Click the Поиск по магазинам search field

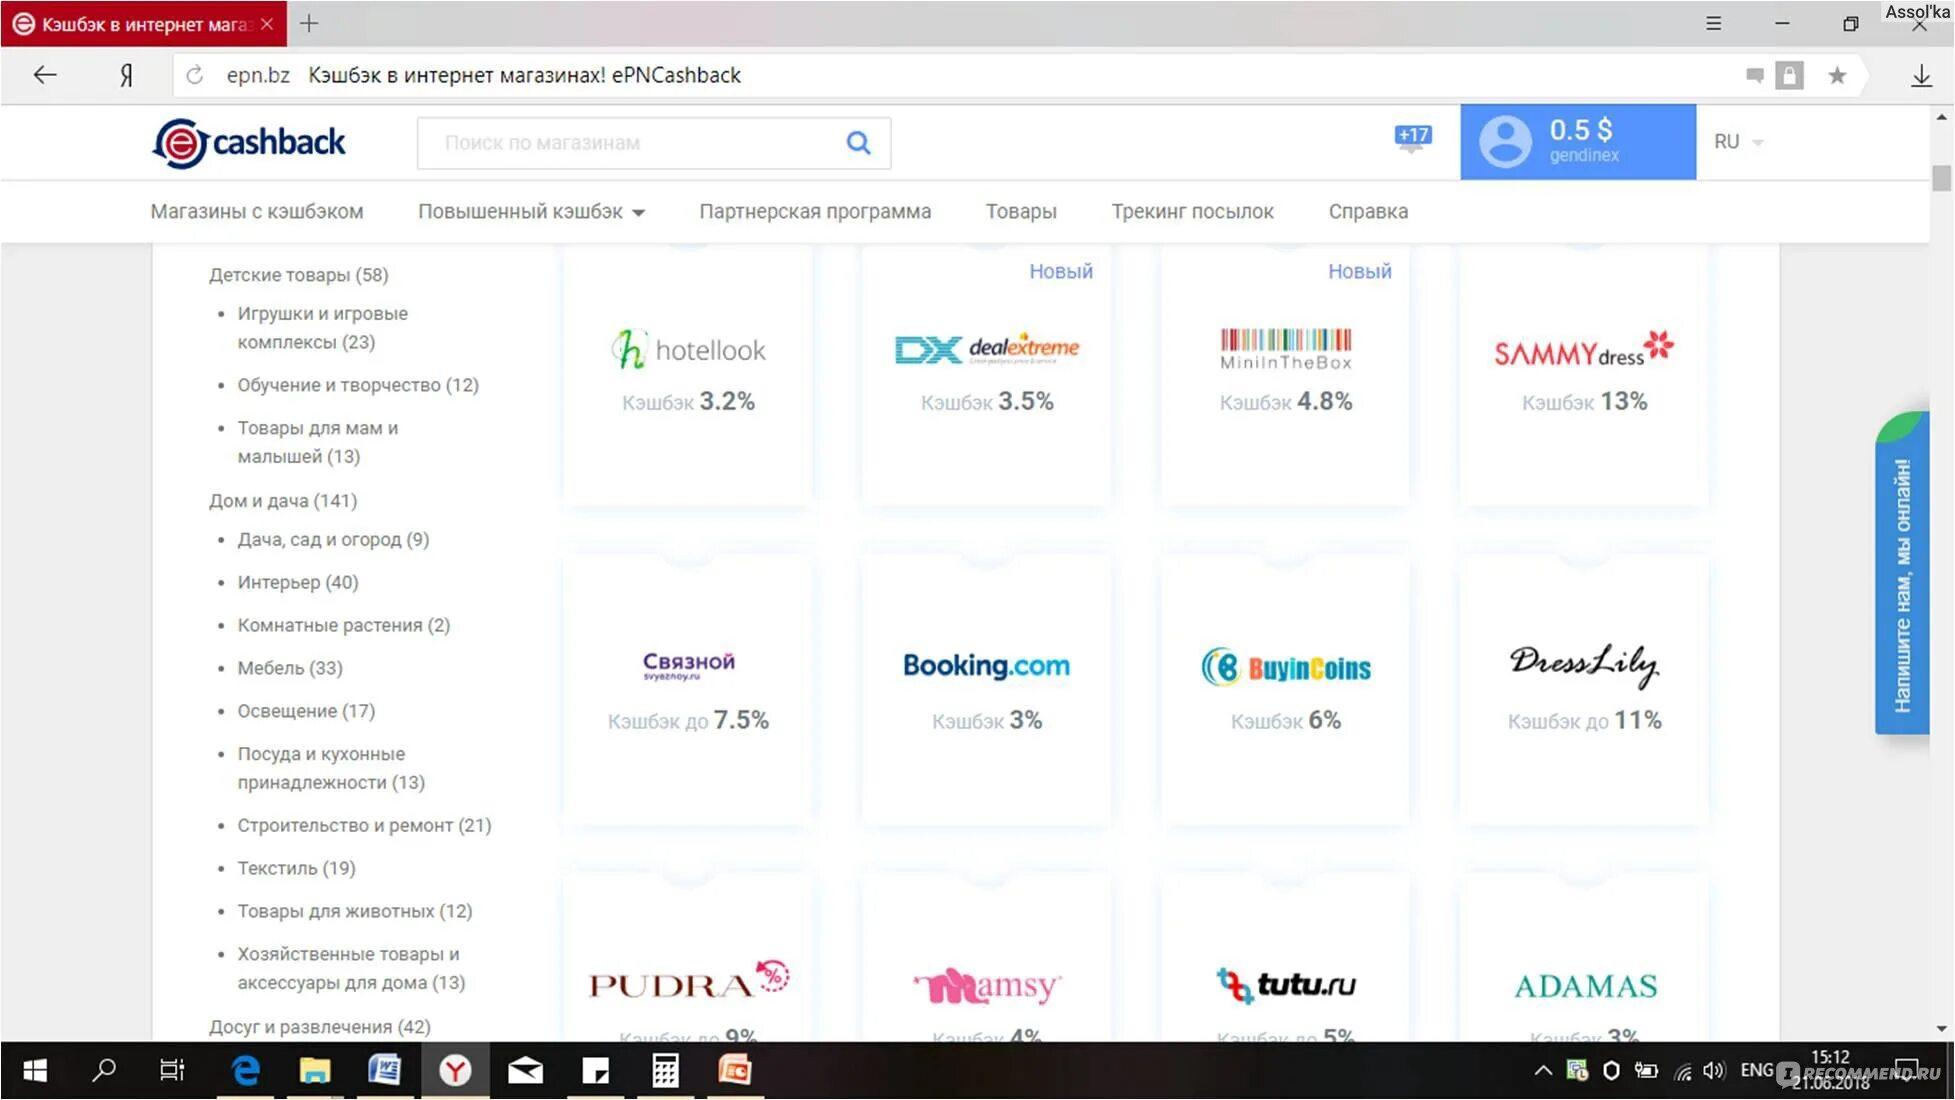point(630,143)
